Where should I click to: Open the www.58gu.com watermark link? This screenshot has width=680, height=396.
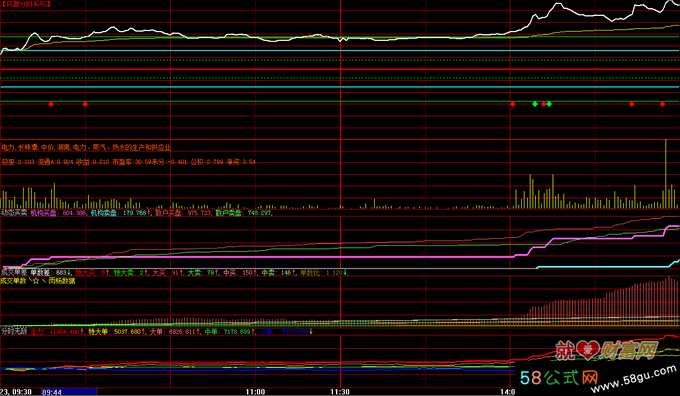[634, 379]
